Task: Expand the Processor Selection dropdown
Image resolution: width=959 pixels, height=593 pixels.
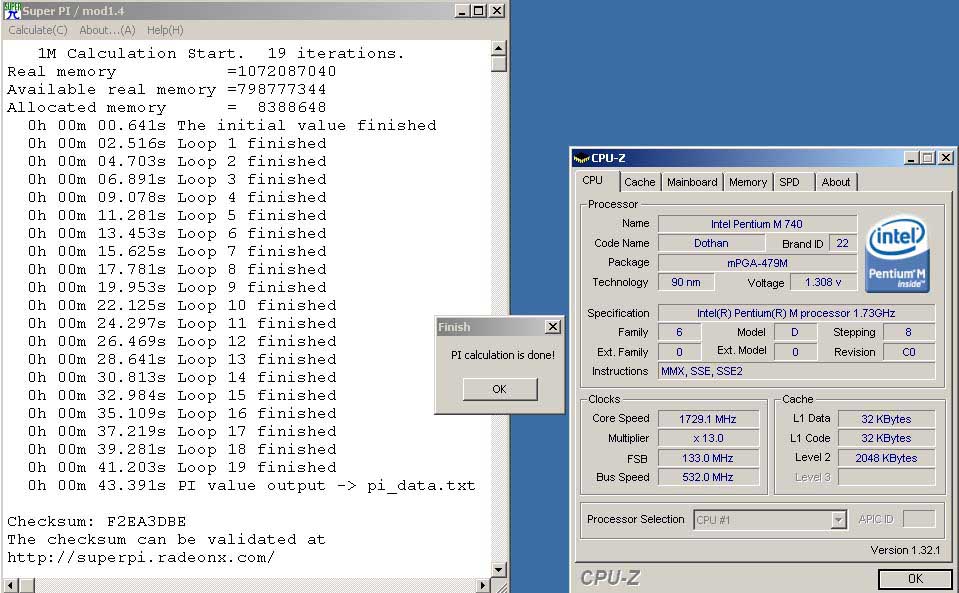Action: [839, 520]
